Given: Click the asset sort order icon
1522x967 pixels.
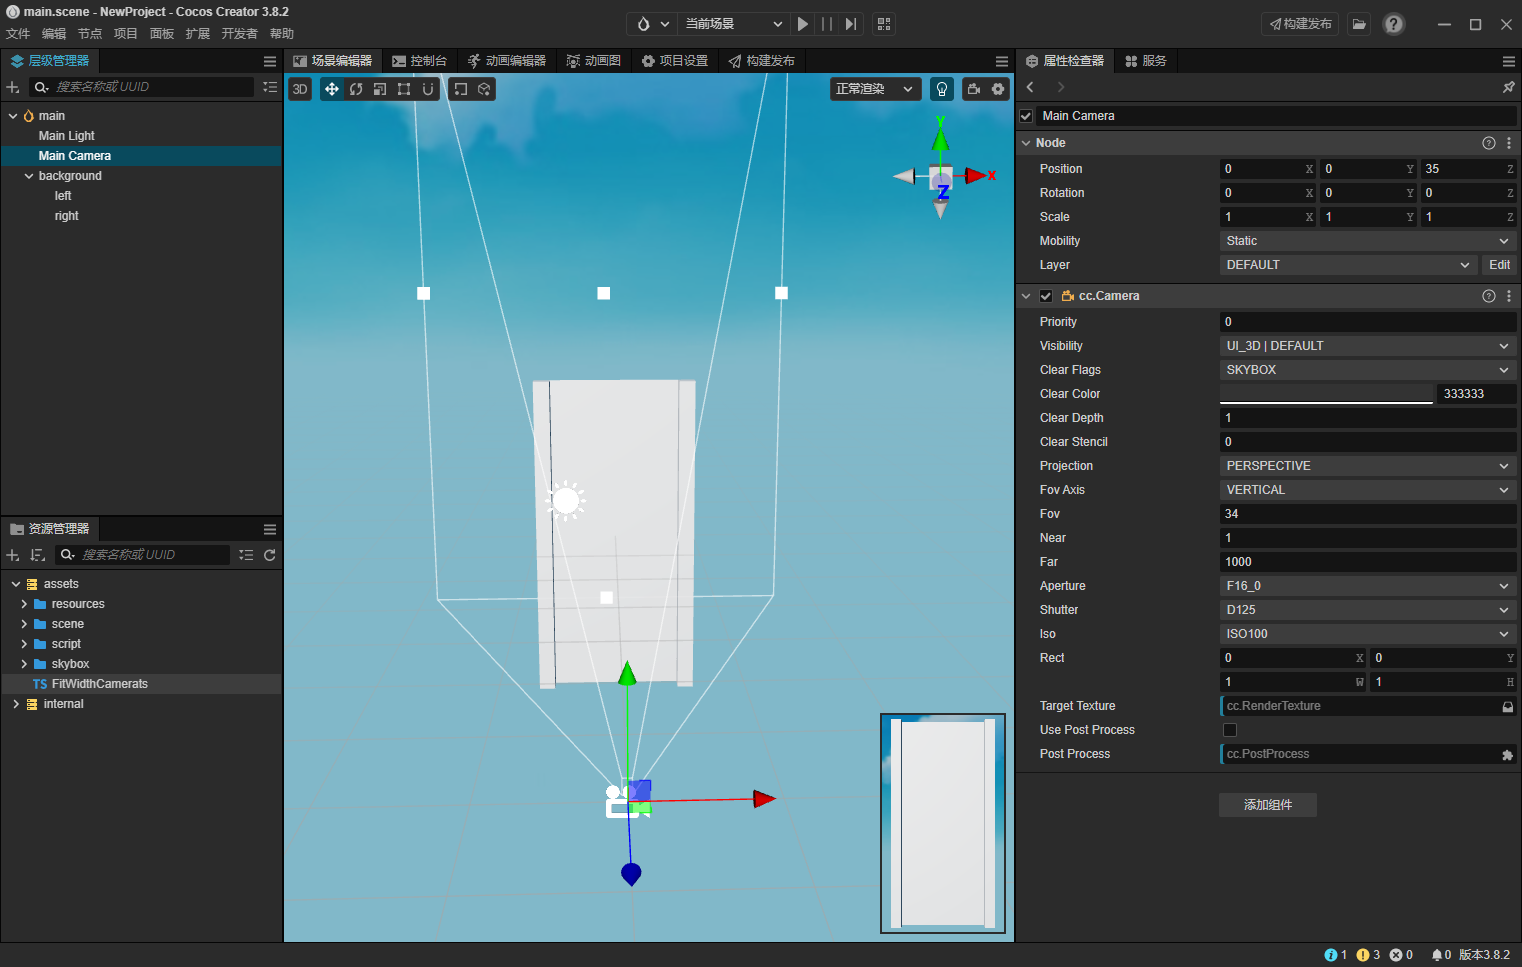Looking at the screenshot, I should coord(38,555).
